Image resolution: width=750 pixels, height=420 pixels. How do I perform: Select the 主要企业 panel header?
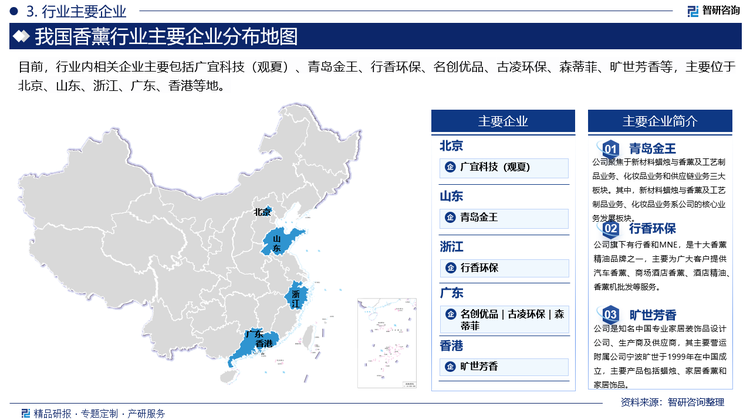point(503,121)
